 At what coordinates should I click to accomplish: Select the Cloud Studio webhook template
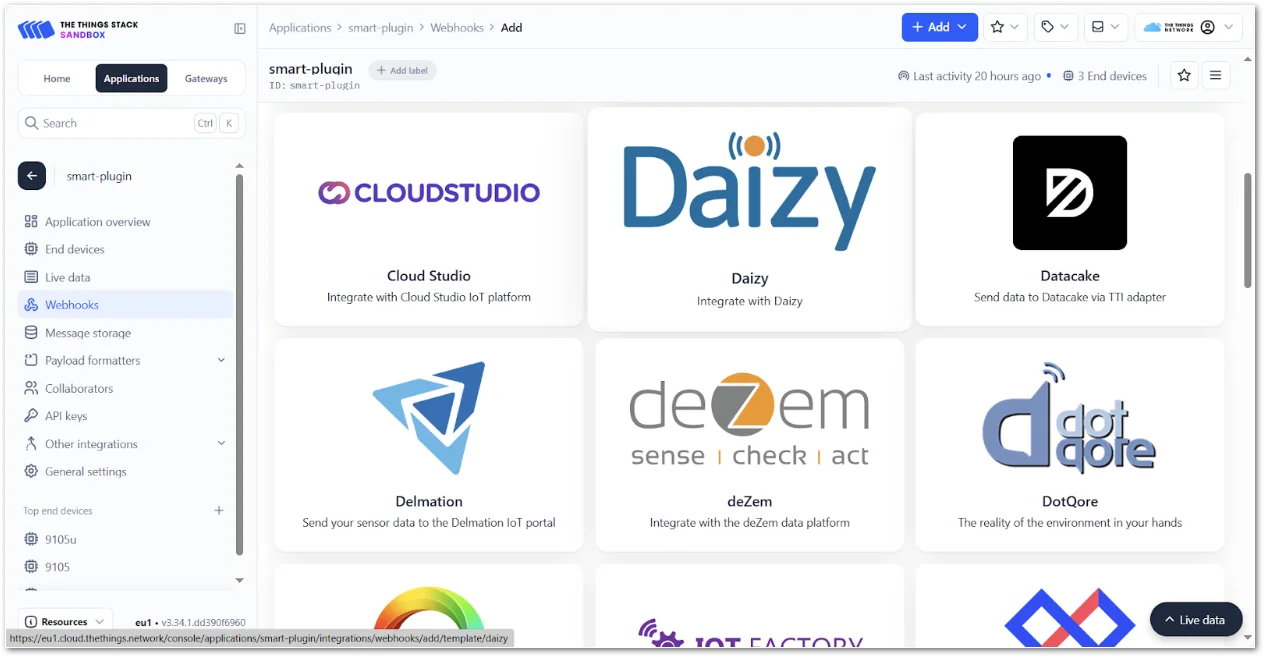428,219
